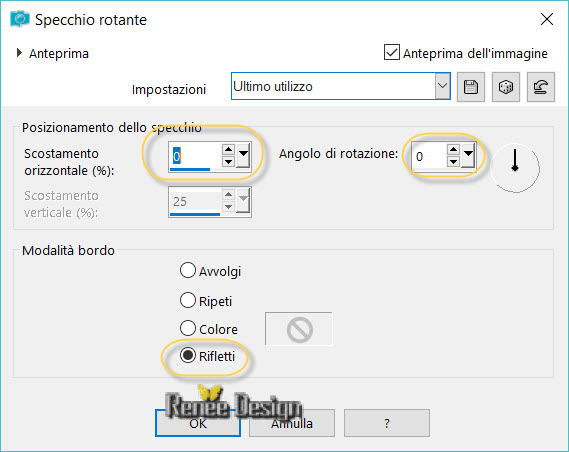Image resolution: width=569 pixels, height=452 pixels.
Task: Click the randomize parameters dice icon
Action: tap(505, 87)
